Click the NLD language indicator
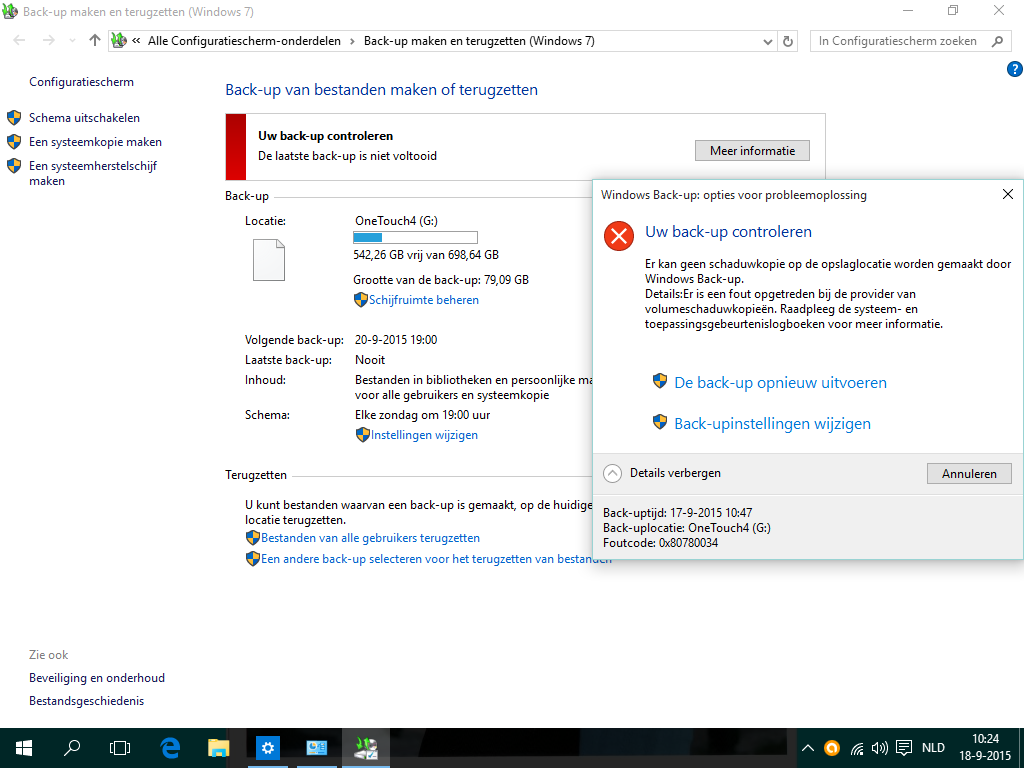Viewport: 1024px width, 768px height. pyautogui.click(x=933, y=748)
